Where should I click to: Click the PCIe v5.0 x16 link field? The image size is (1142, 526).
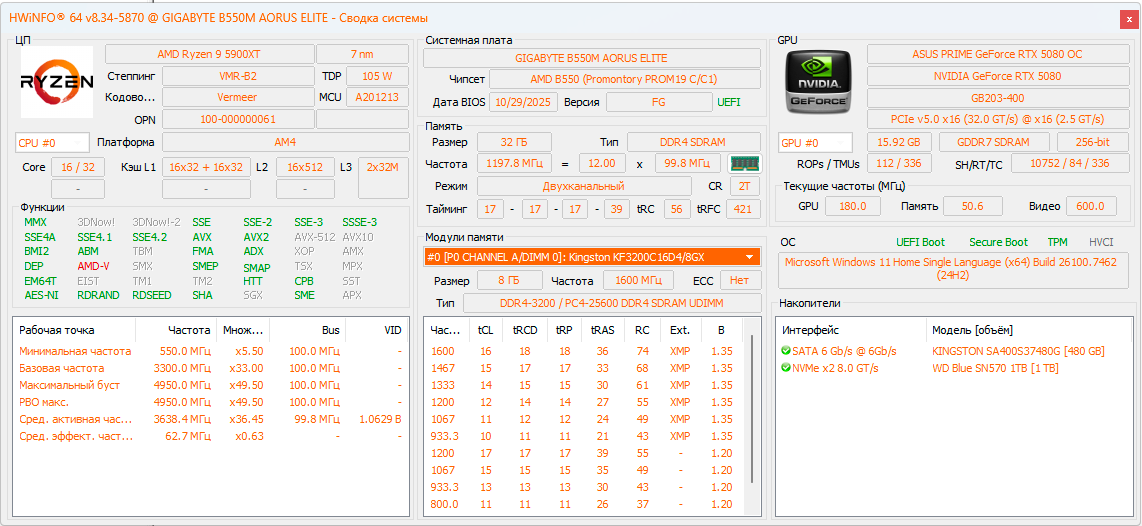[x=996, y=119]
